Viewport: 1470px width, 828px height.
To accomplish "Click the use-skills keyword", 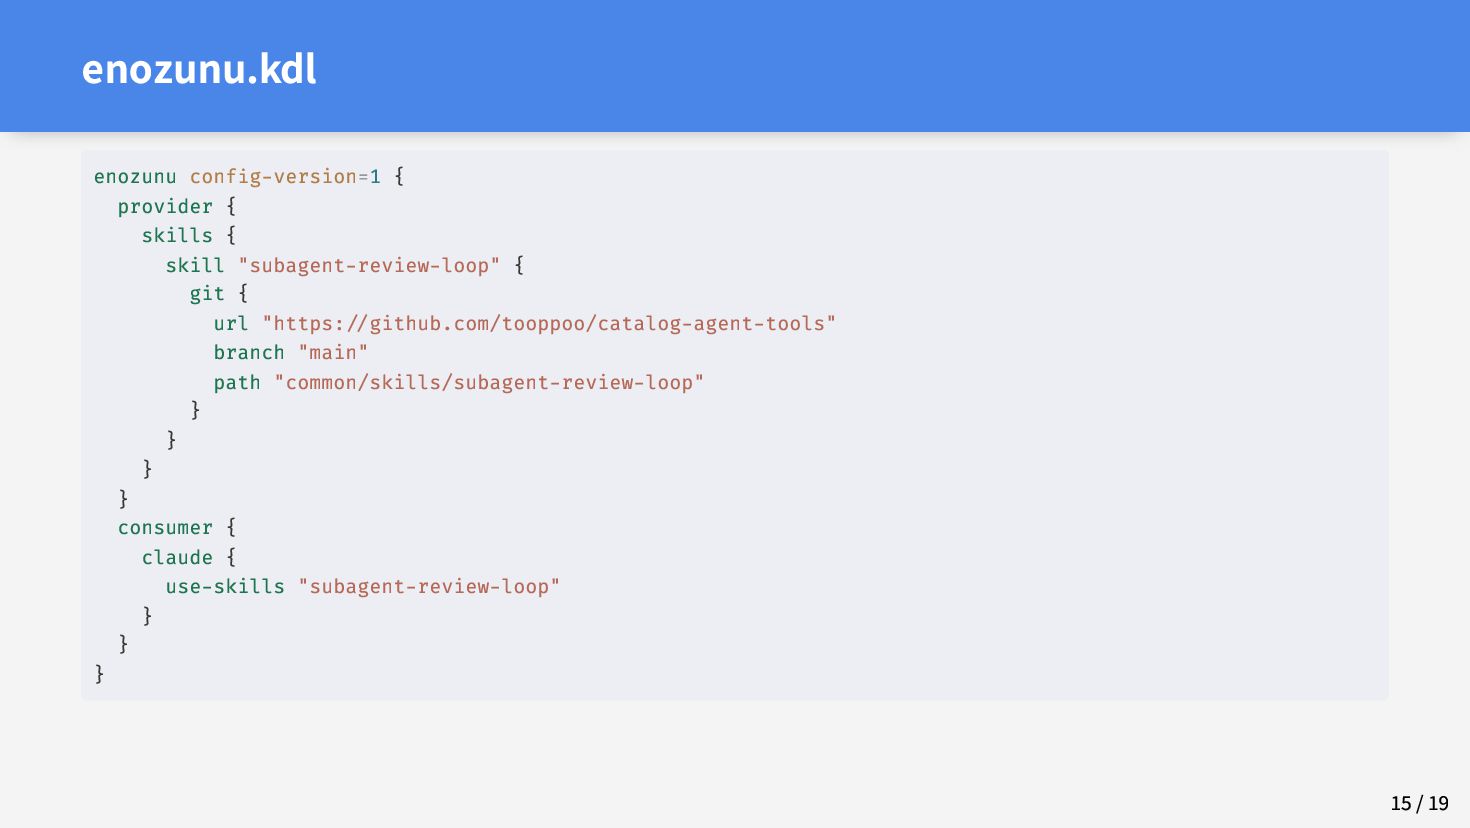I will (x=225, y=586).
